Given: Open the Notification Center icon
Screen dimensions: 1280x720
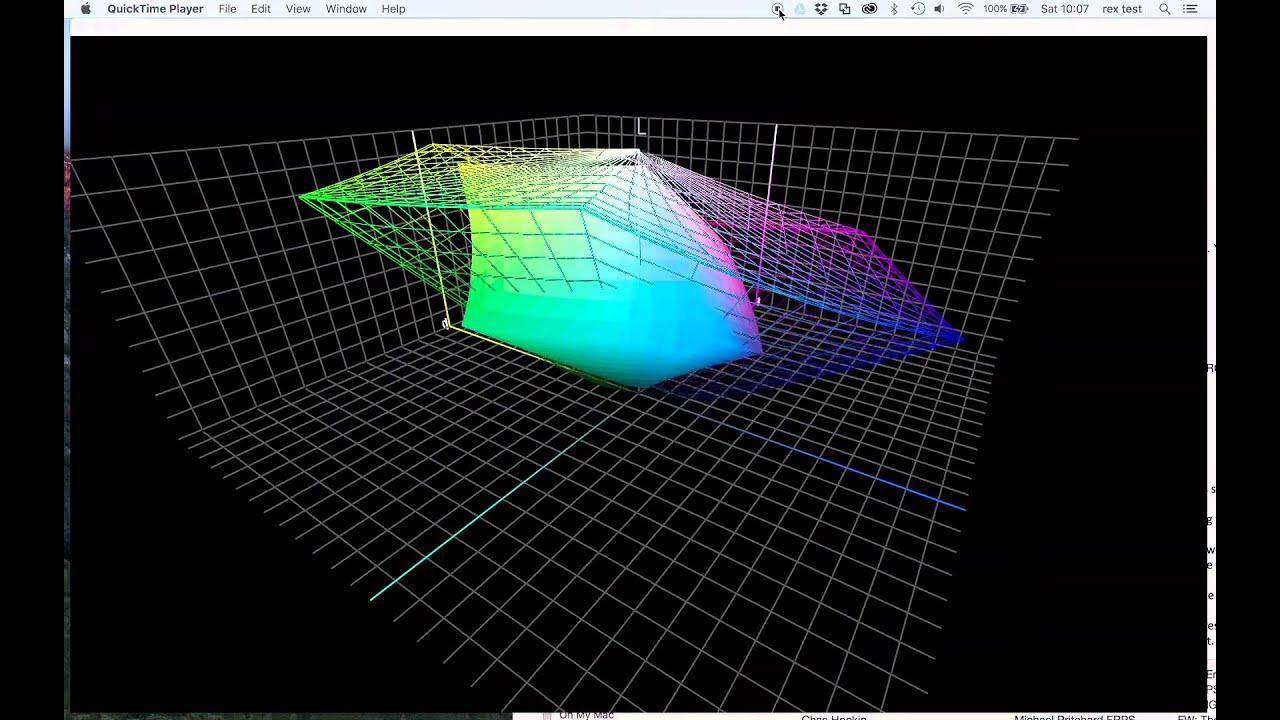Looking at the screenshot, I should [1190, 9].
